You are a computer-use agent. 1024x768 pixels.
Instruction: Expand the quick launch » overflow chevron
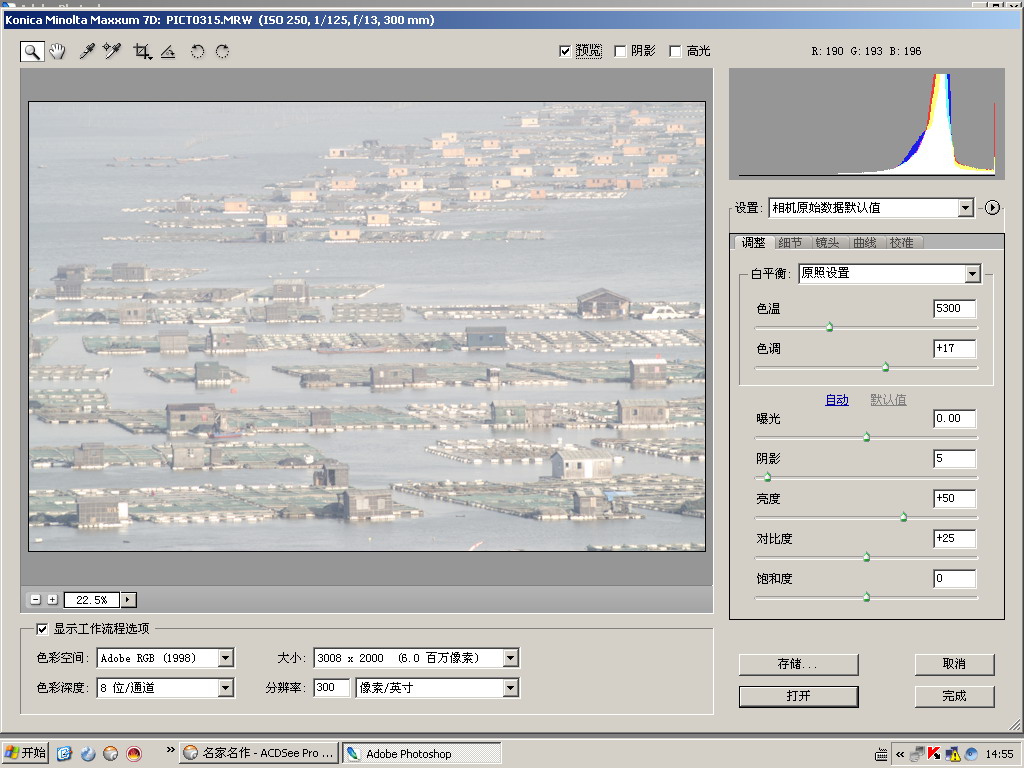click(x=170, y=750)
